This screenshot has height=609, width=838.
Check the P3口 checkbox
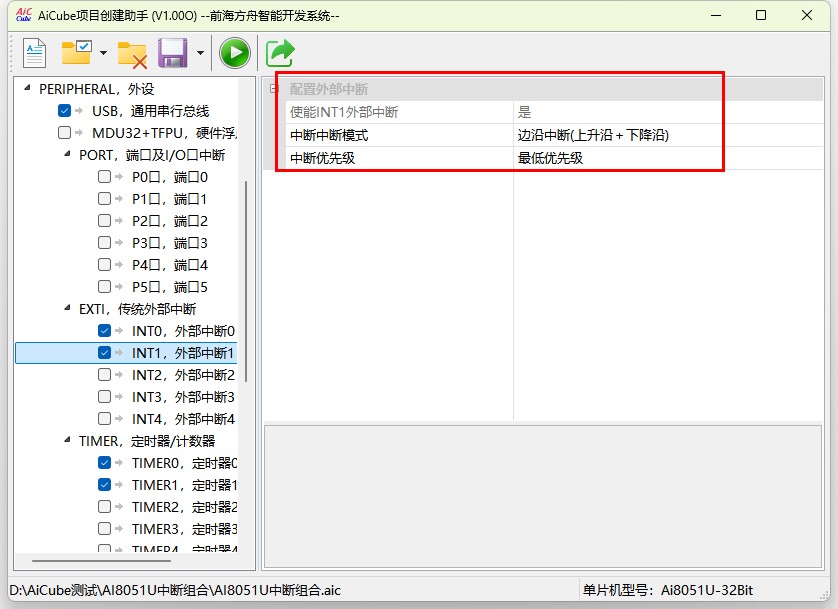pos(104,243)
